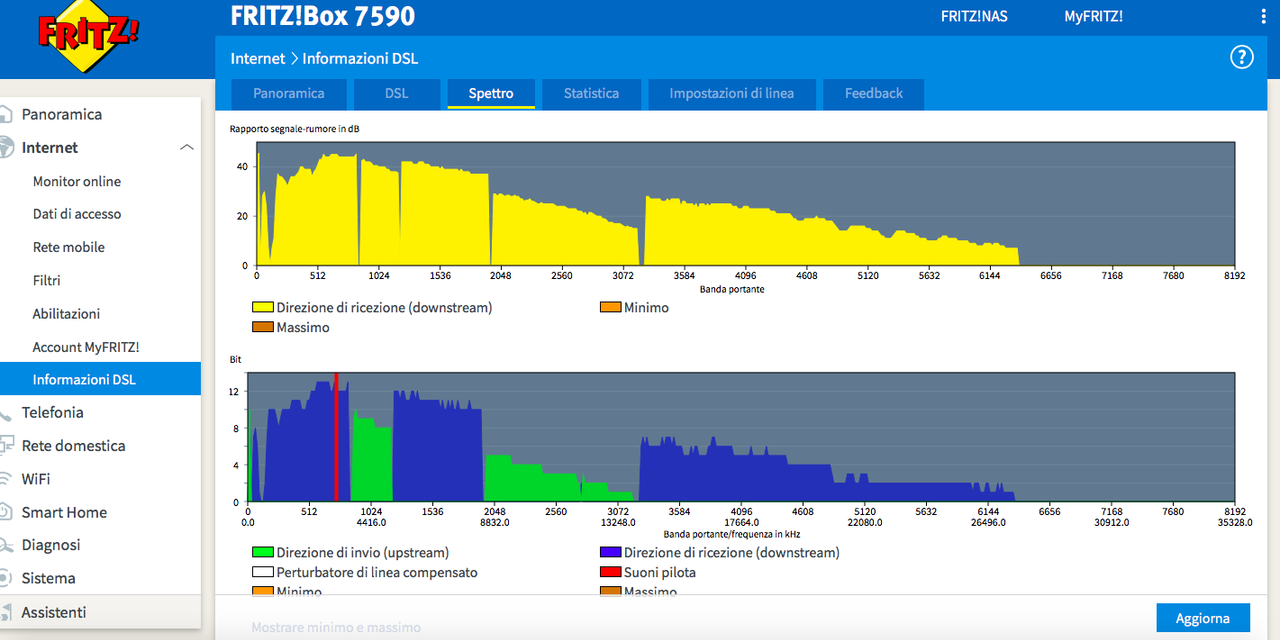Viewport: 1280px width, 640px height.
Task: Switch to the DSL tab
Action: click(x=396, y=94)
